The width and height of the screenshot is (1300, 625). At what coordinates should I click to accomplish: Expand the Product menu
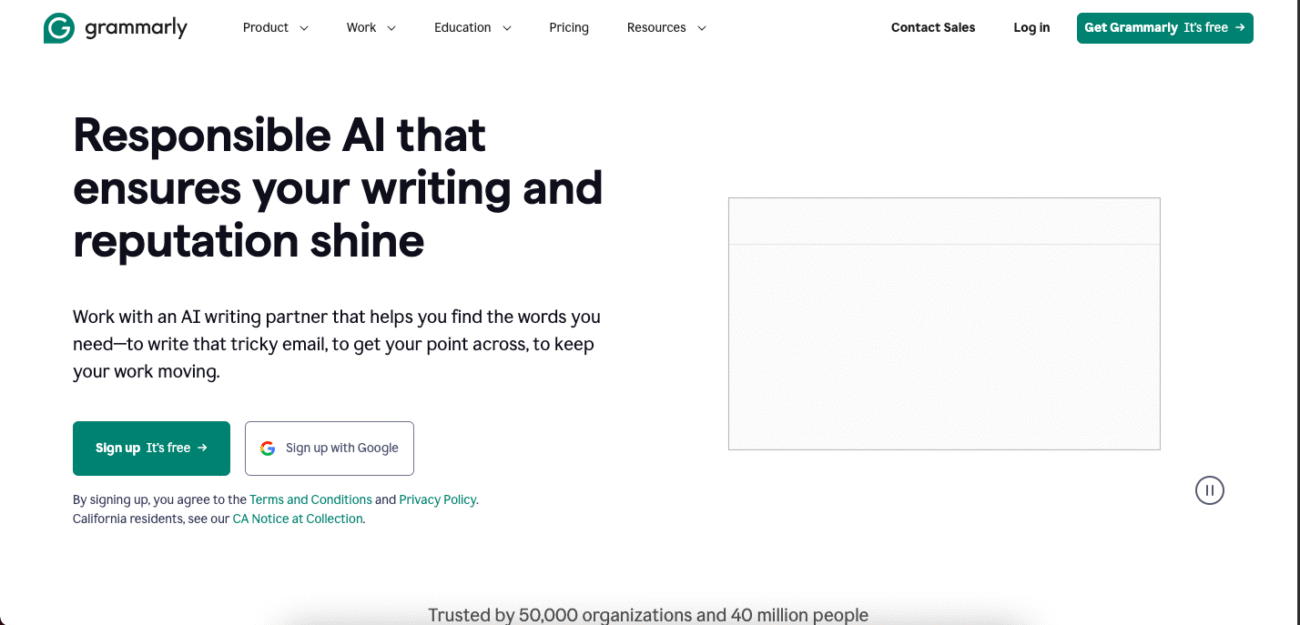coord(276,28)
